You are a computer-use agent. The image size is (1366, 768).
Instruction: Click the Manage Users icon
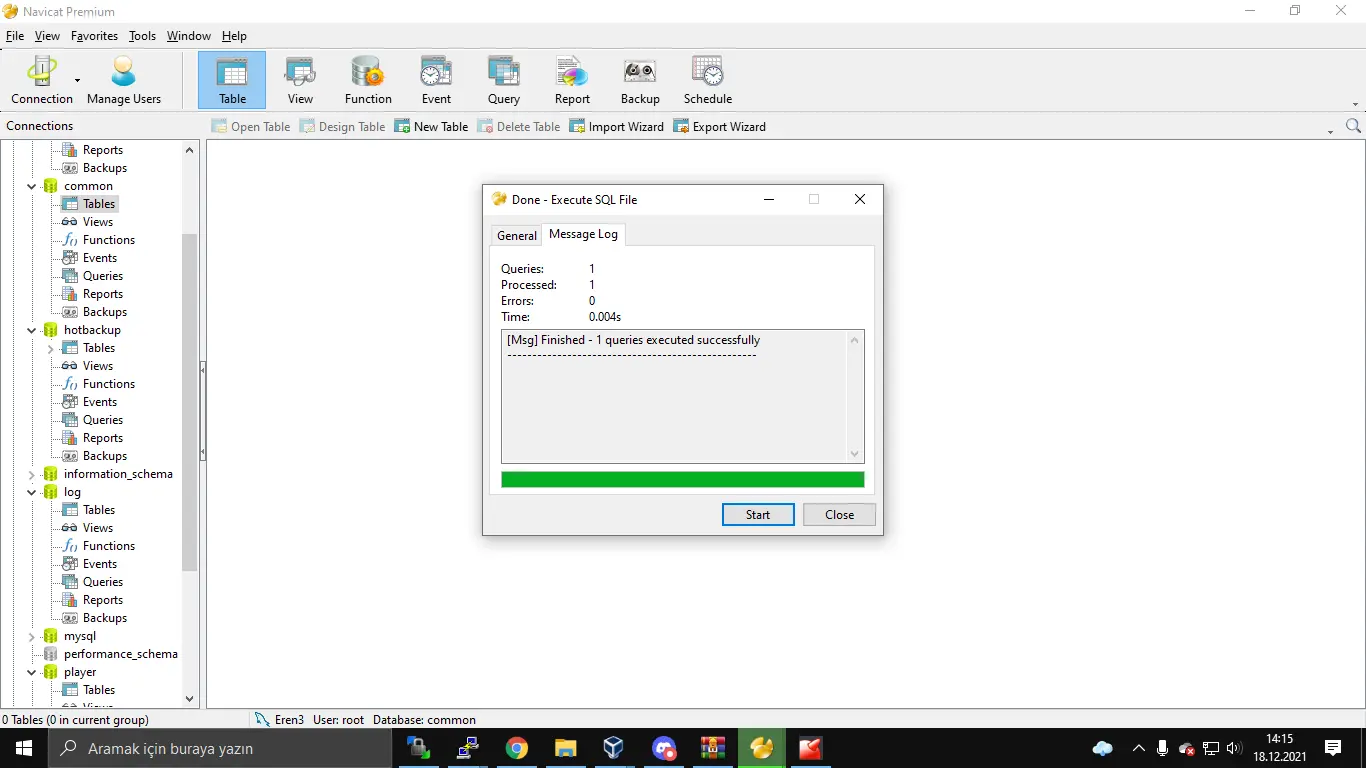[x=123, y=79]
